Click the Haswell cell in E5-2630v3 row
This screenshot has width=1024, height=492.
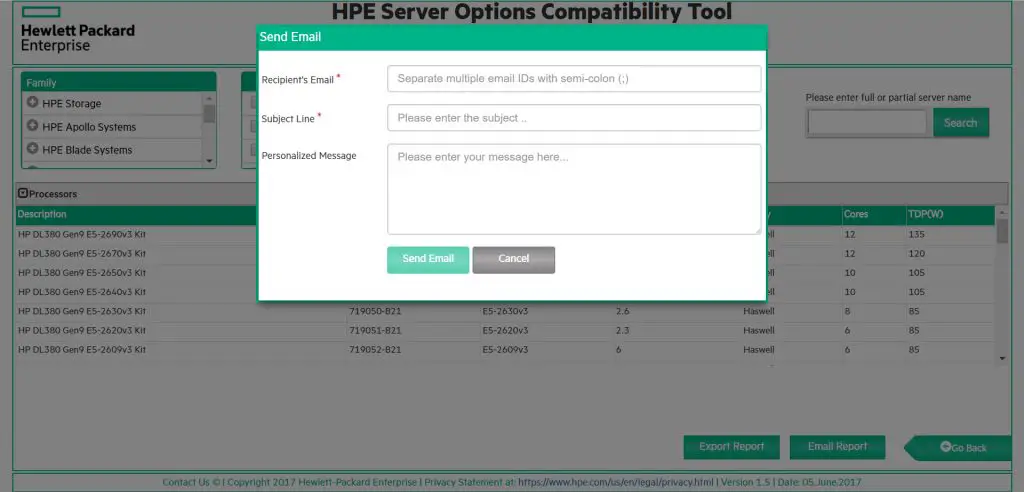click(759, 311)
